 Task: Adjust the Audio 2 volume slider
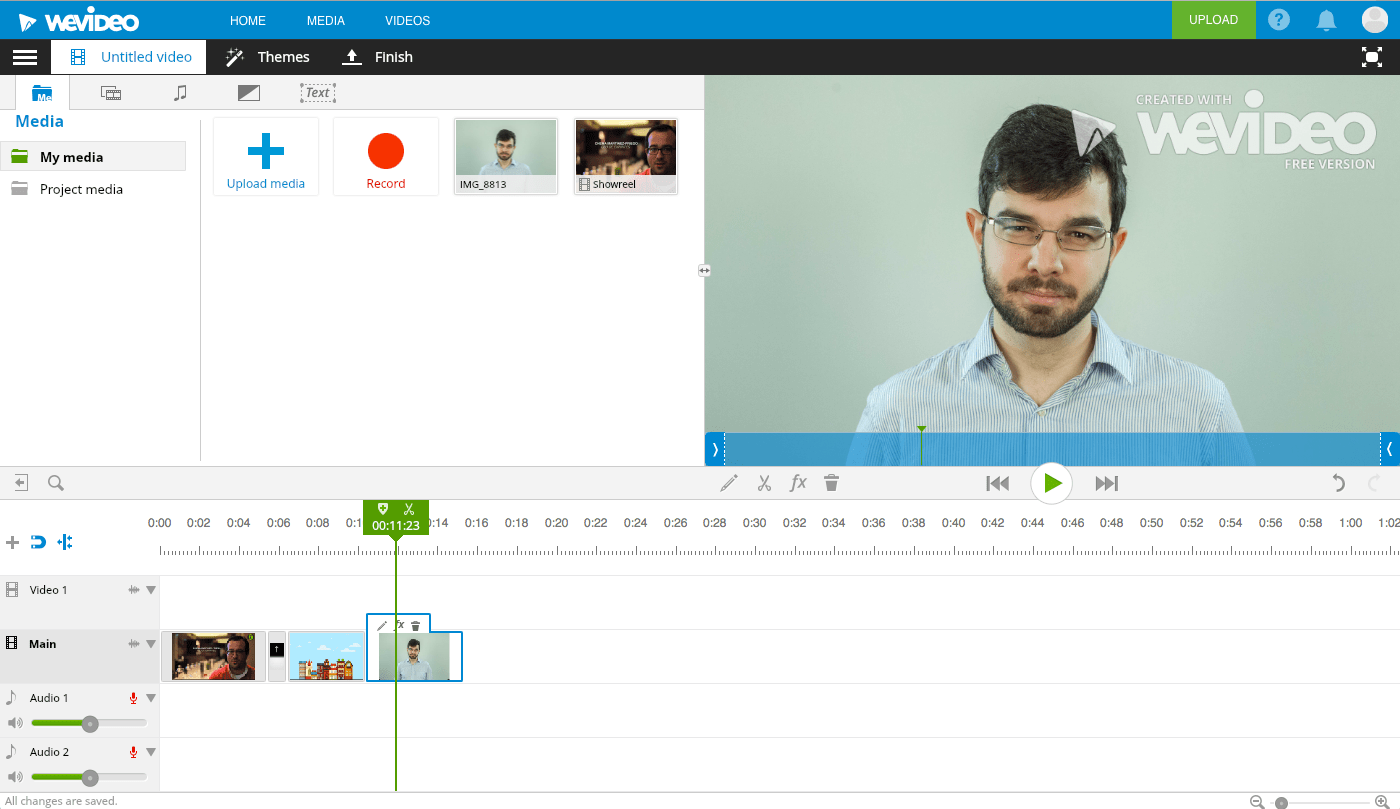[x=89, y=777]
